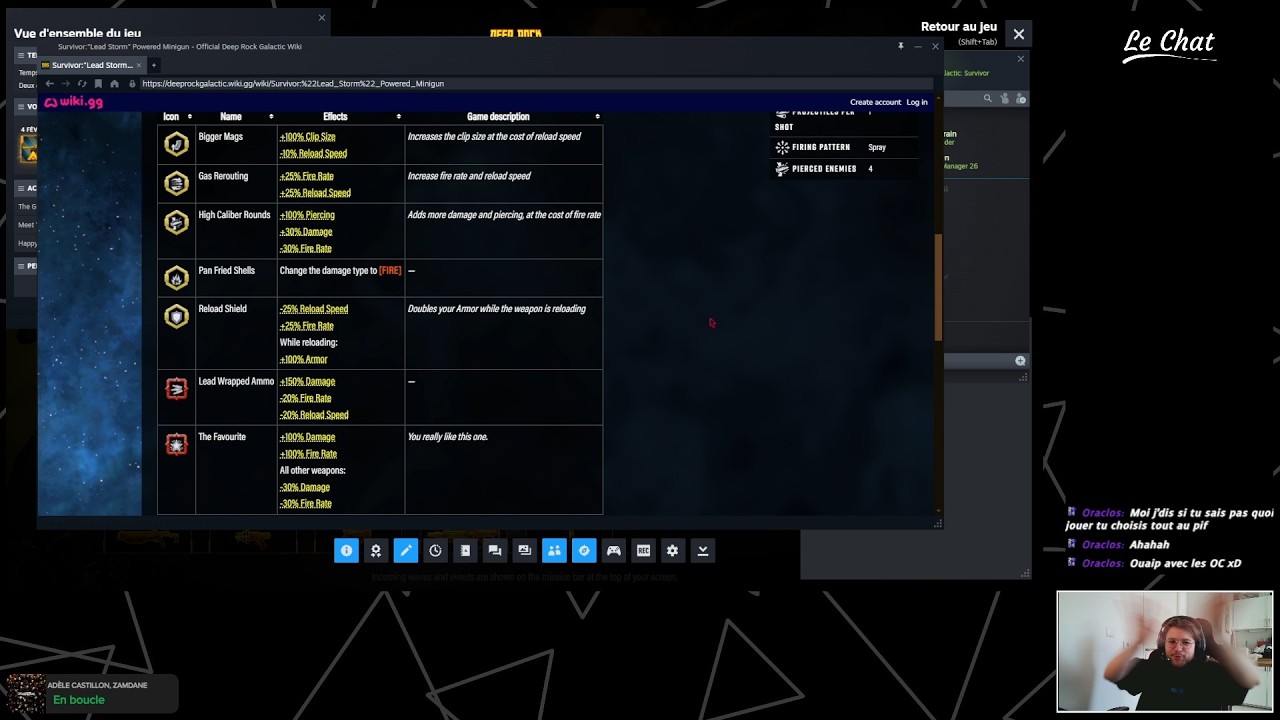The image size is (1280, 720).
Task: Open the -20% Reload Speed effect link
Action: (x=314, y=415)
